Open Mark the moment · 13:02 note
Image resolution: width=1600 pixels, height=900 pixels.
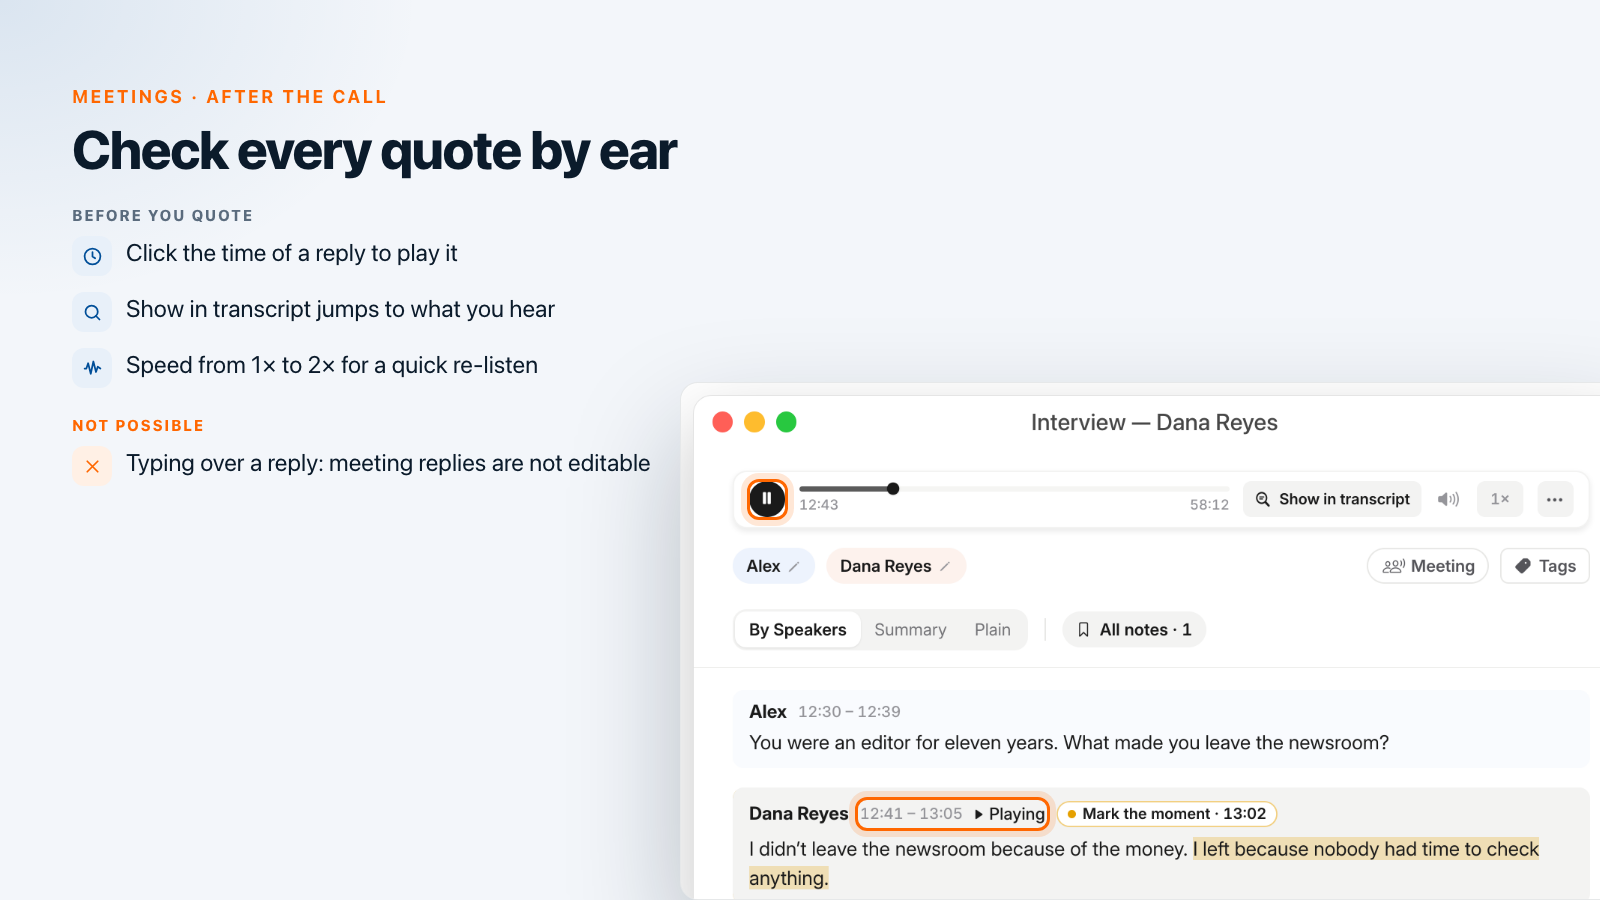point(1167,814)
